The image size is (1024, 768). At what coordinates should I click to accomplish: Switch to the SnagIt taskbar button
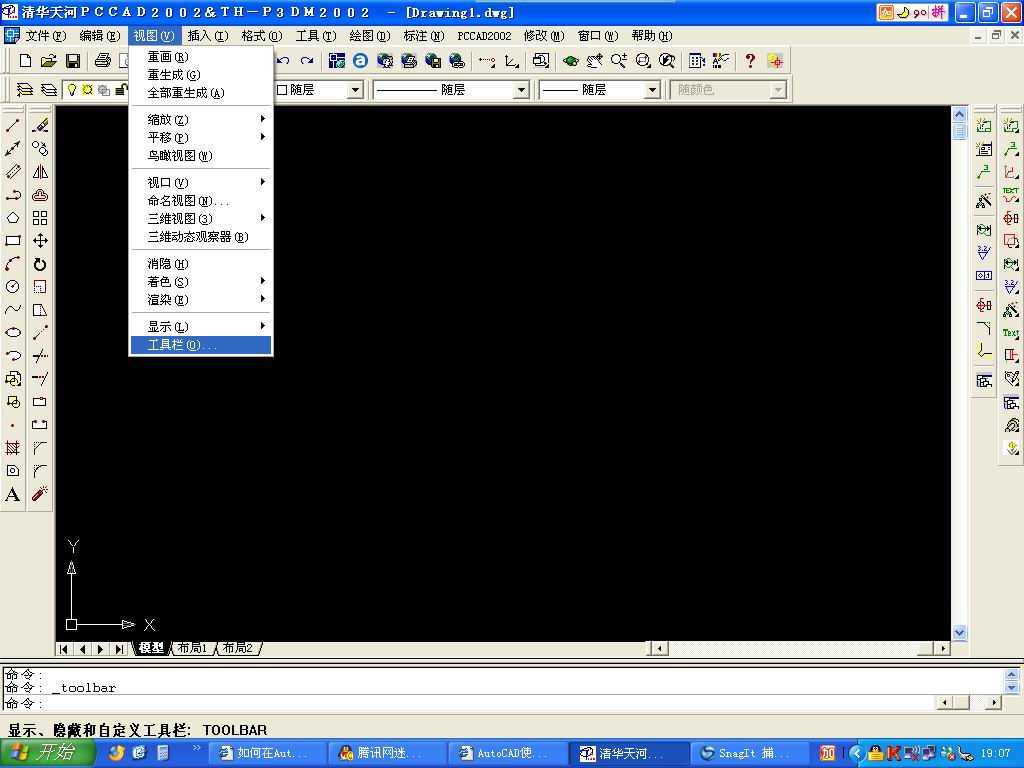point(749,753)
